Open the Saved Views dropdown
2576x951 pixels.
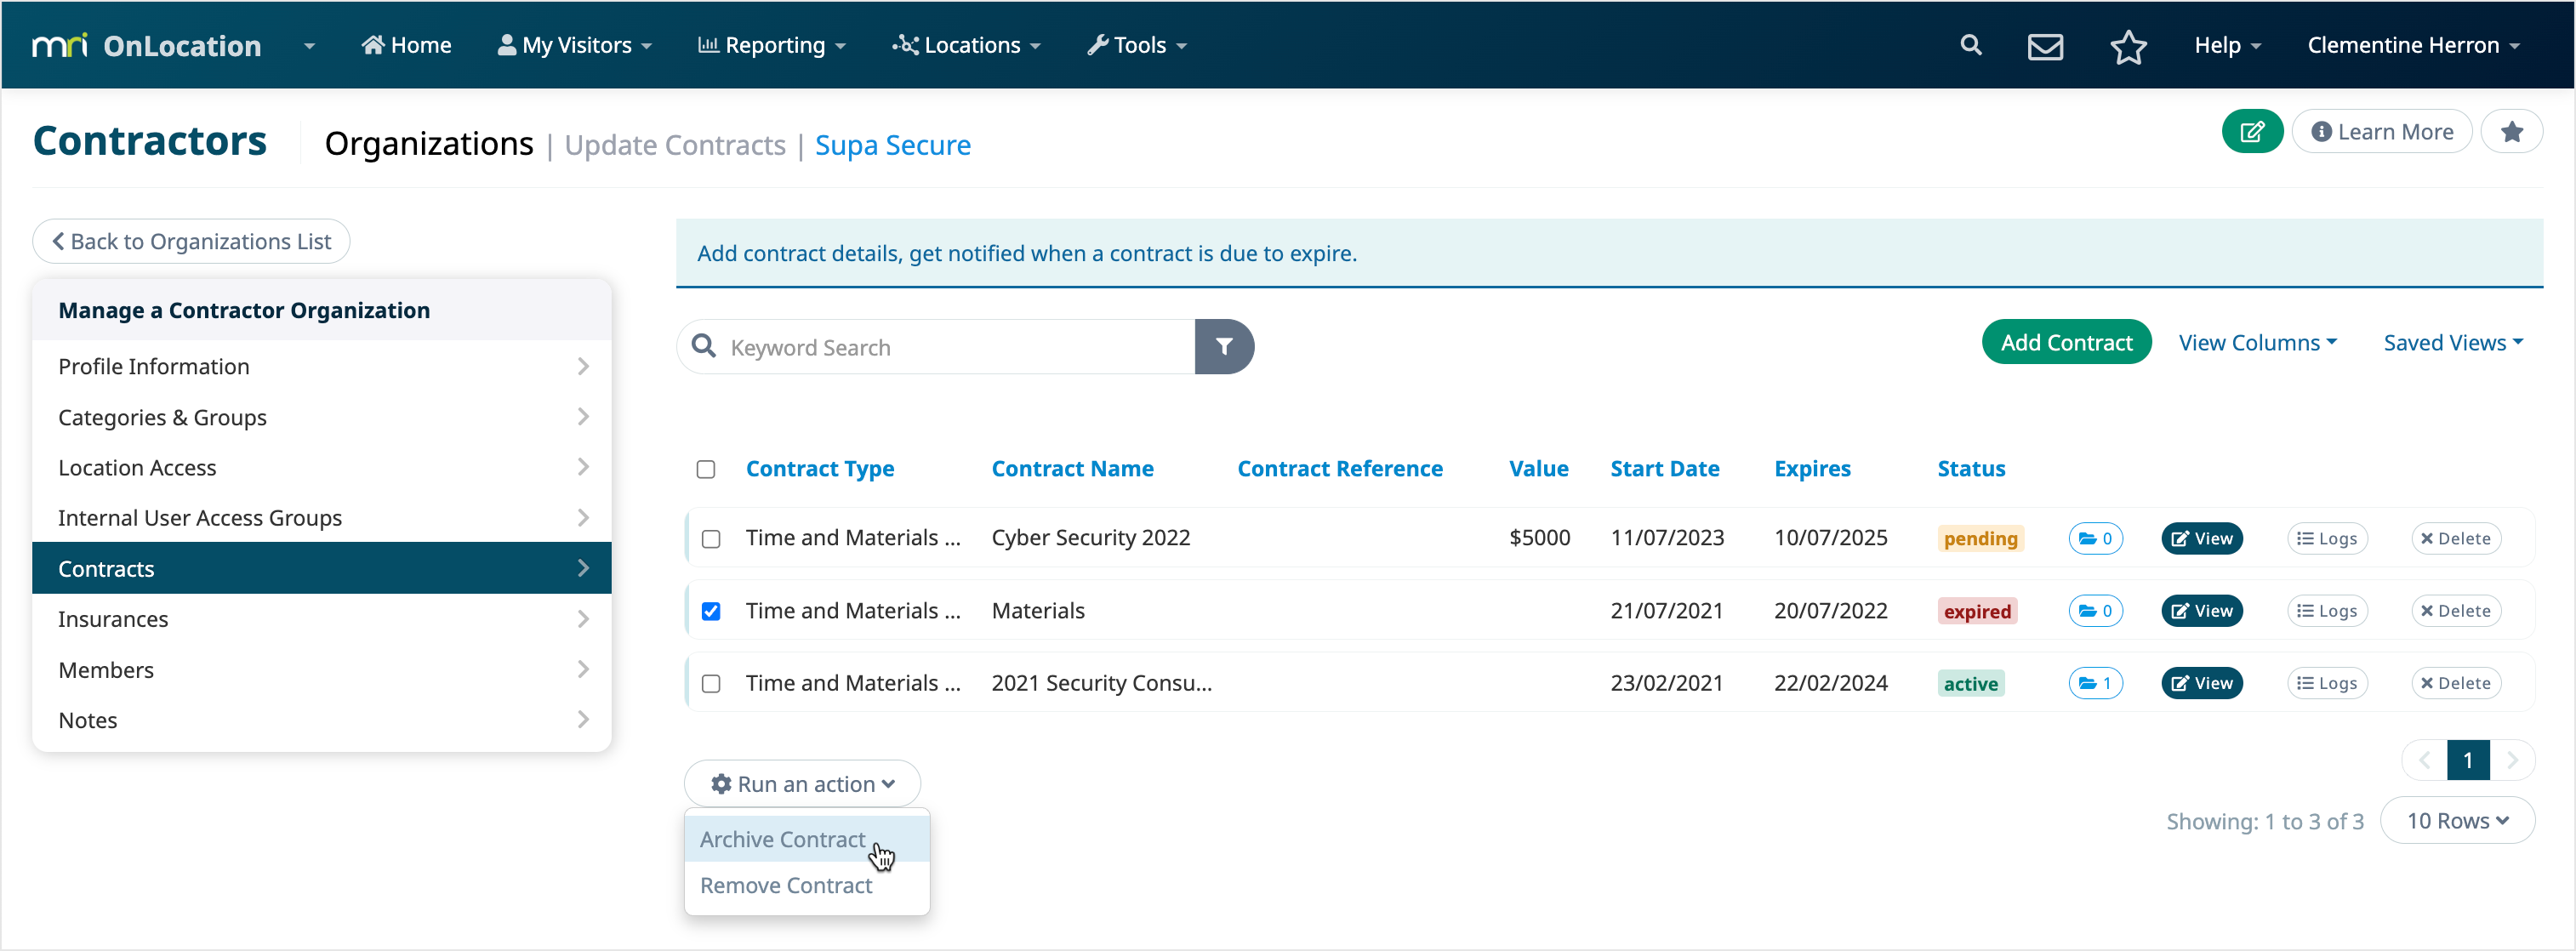pyautogui.click(x=2452, y=342)
